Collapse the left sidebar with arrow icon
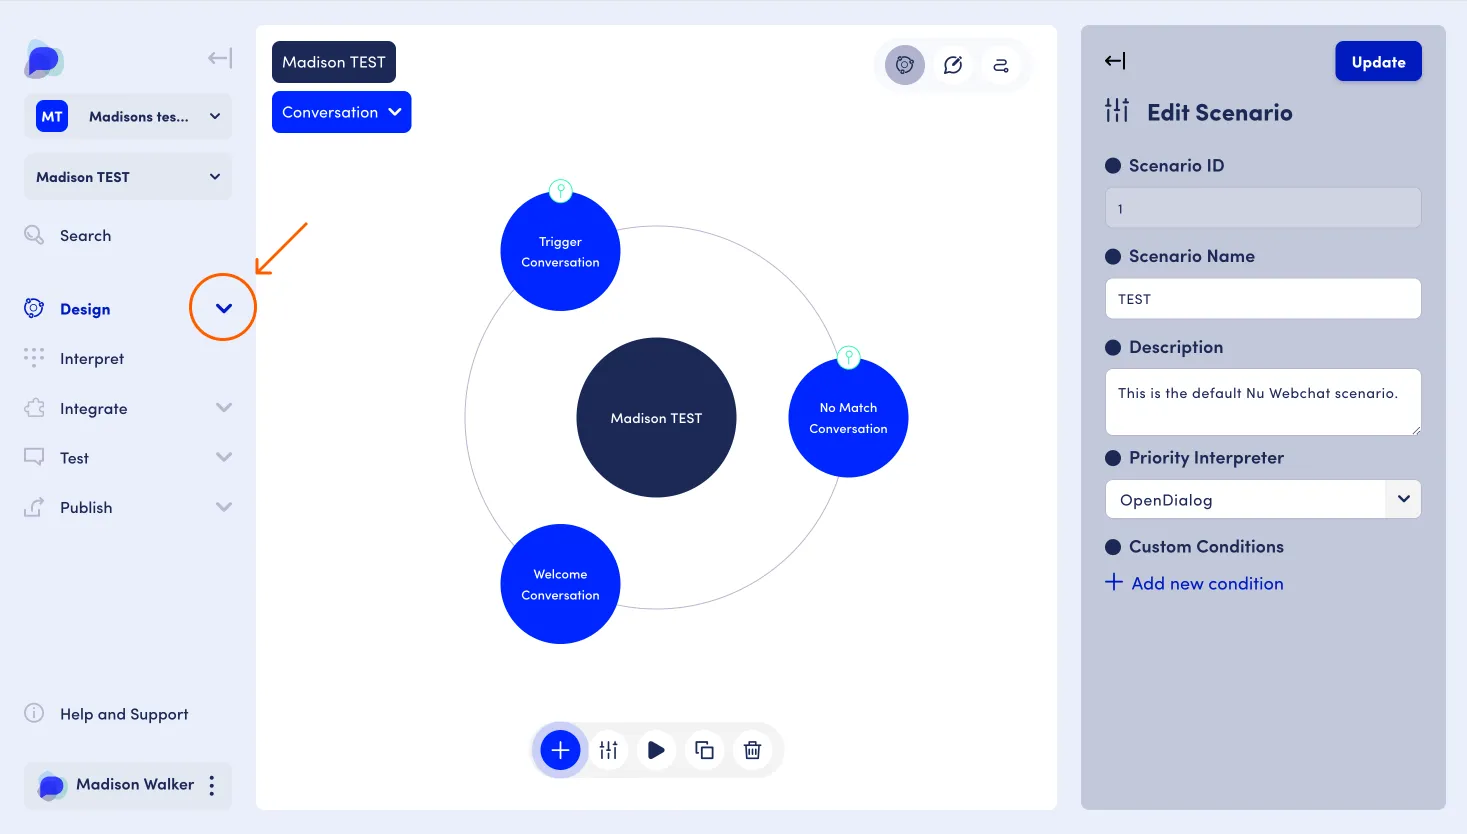This screenshot has width=1467, height=834. pos(220,58)
